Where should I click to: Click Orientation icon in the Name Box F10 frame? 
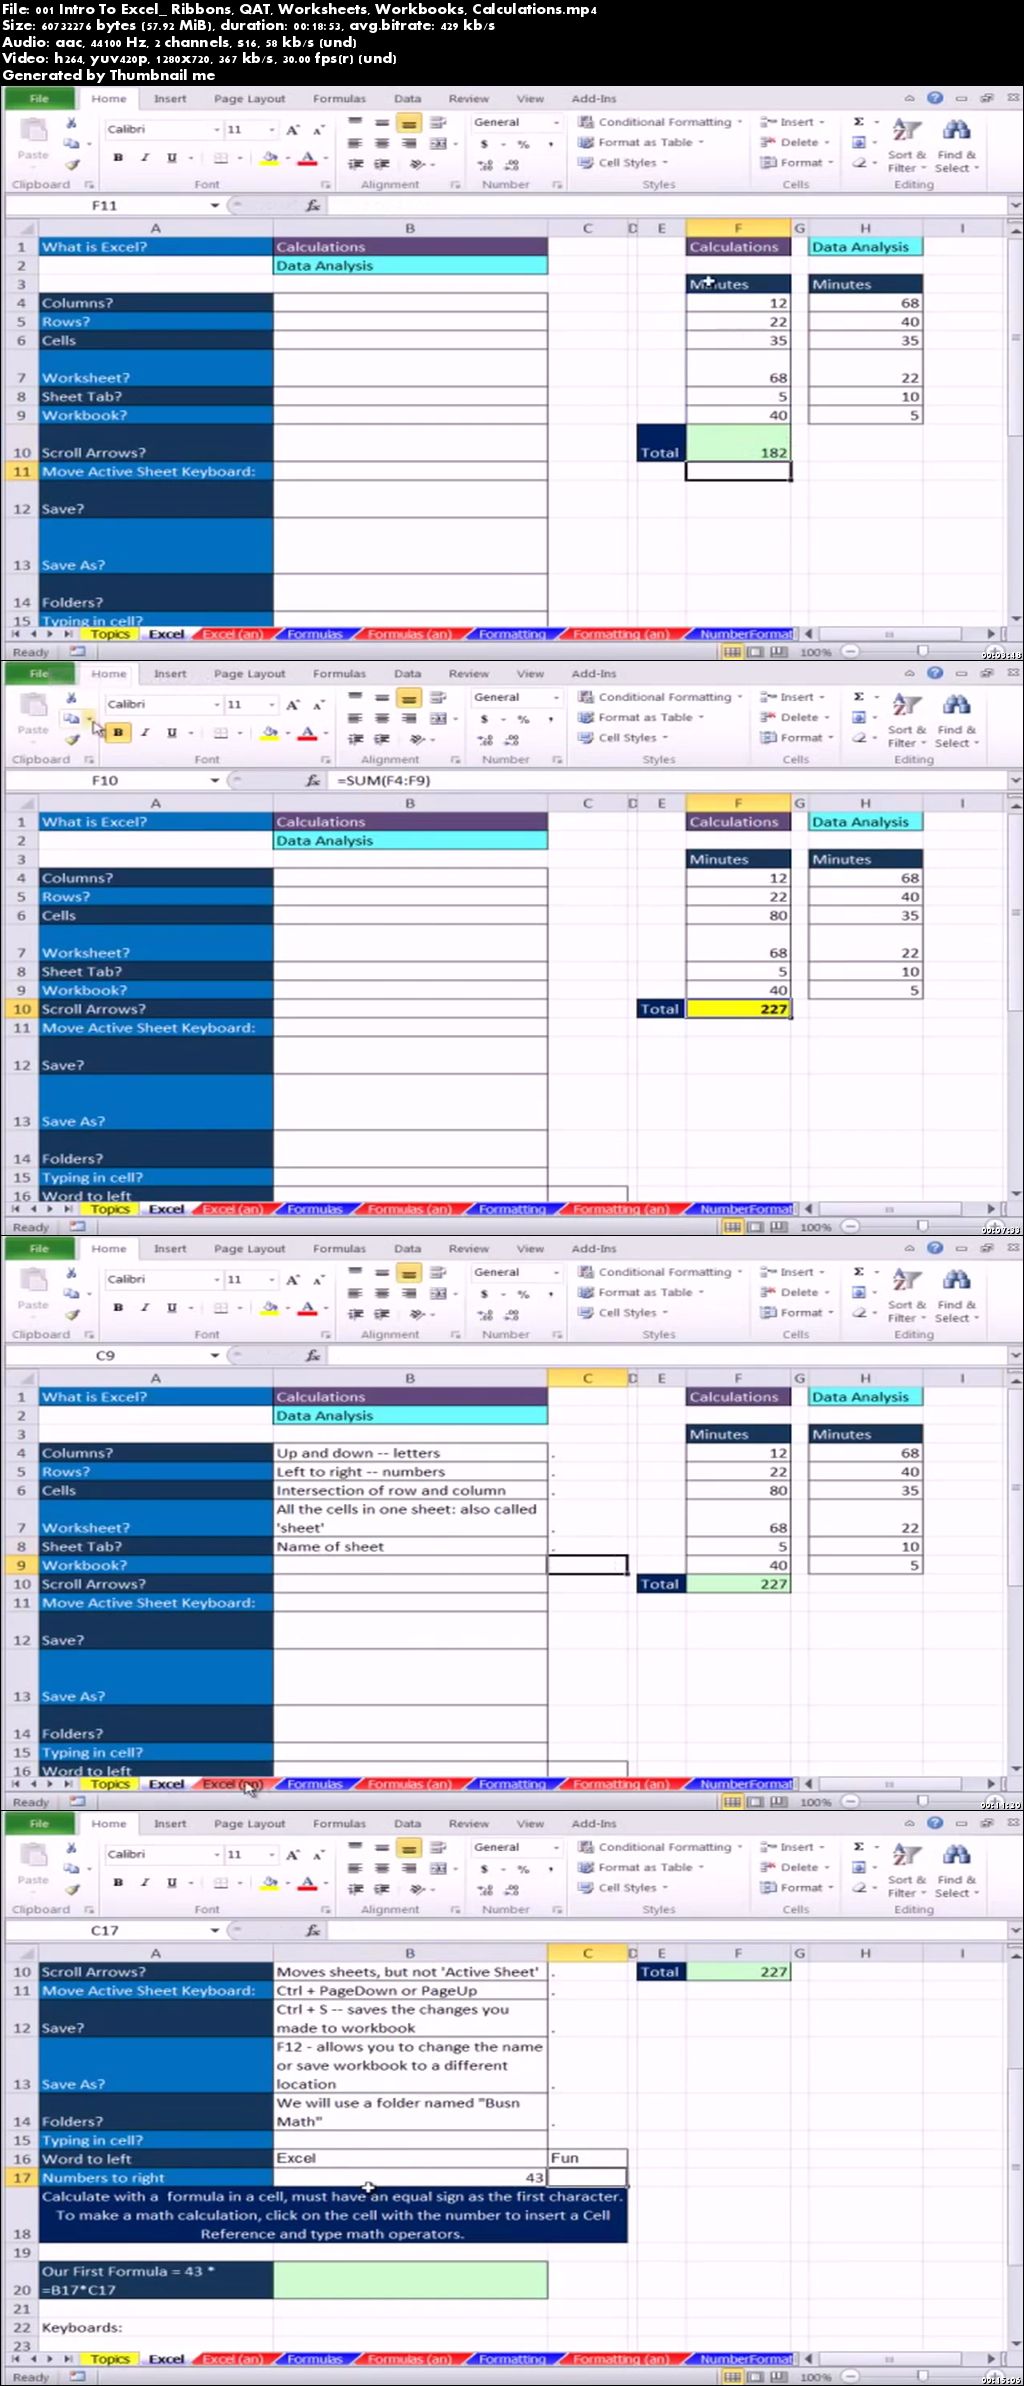coord(418,739)
